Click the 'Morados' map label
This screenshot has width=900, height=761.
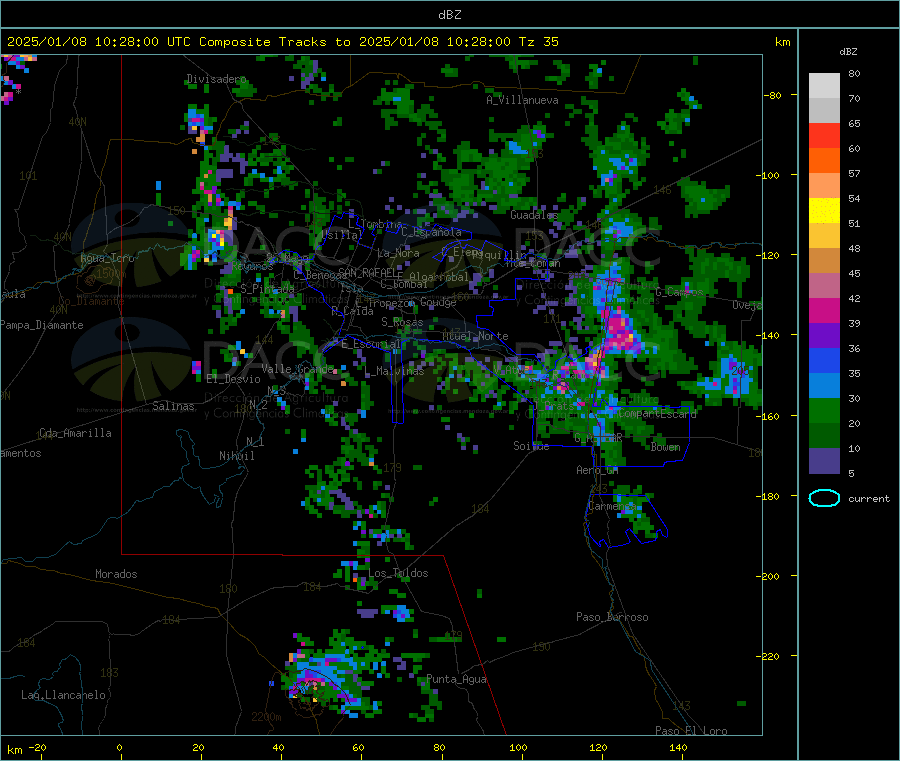click(116, 574)
